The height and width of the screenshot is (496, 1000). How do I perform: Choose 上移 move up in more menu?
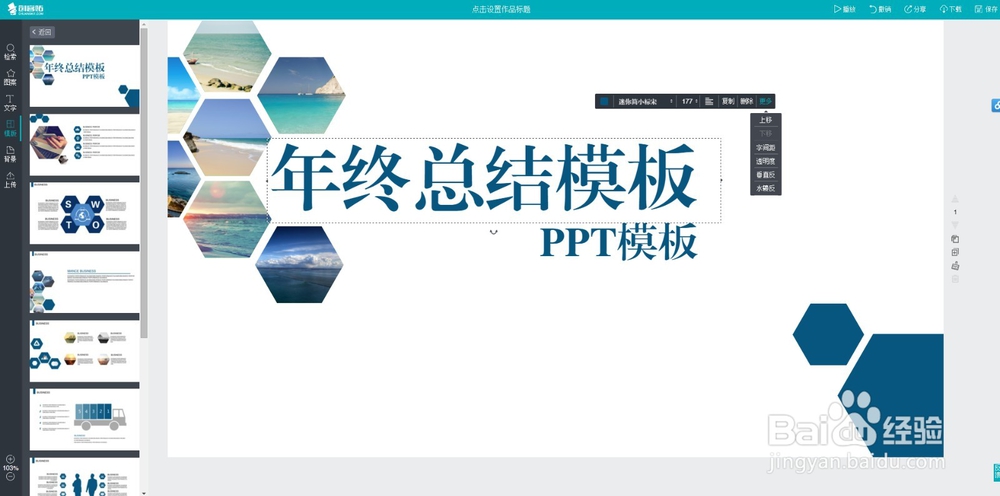point(765,120)
